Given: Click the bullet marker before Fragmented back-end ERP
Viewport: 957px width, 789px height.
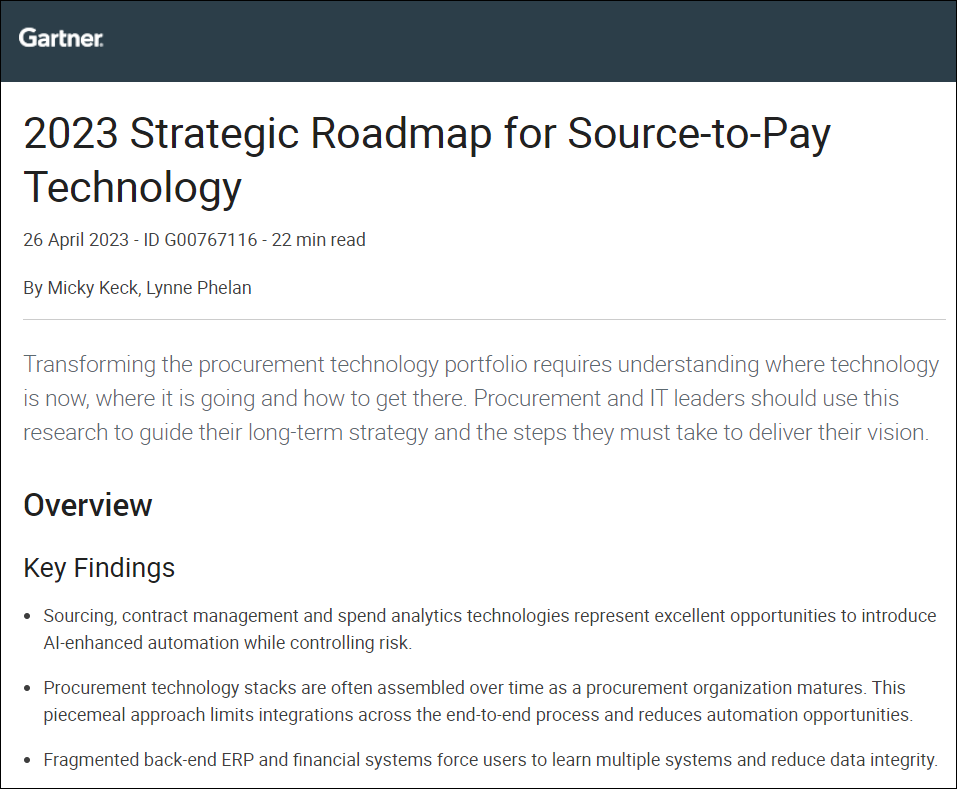Looking at the screenshot, I should coord(29,761).
